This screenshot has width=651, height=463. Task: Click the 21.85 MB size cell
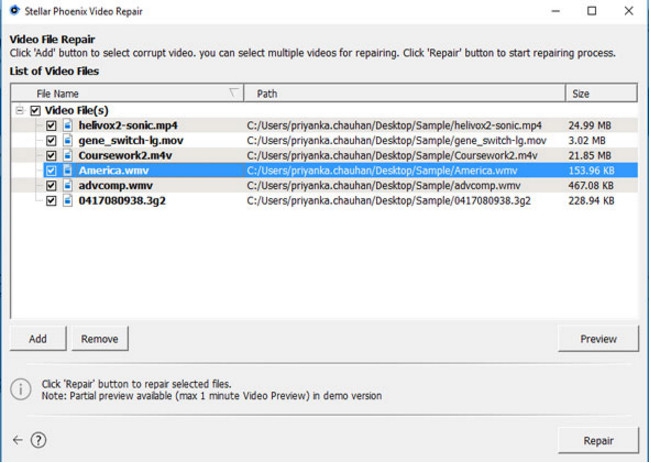pyautogui.click(x=590, y=155)
